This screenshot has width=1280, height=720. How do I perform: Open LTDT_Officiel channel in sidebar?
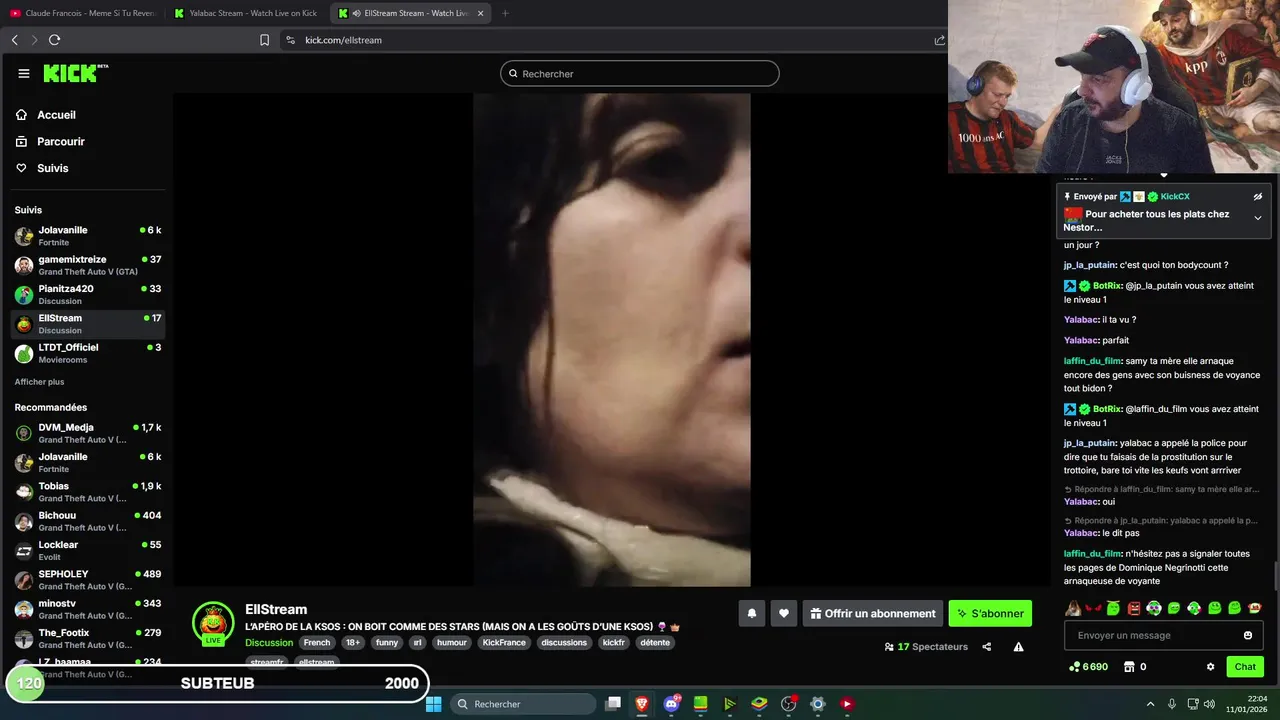point(88,353)
